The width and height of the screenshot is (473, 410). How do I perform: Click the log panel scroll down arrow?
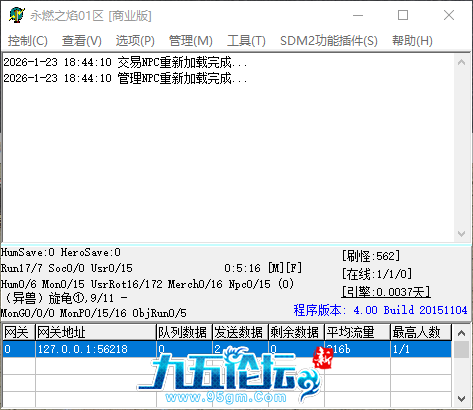[x=462, y=234]
